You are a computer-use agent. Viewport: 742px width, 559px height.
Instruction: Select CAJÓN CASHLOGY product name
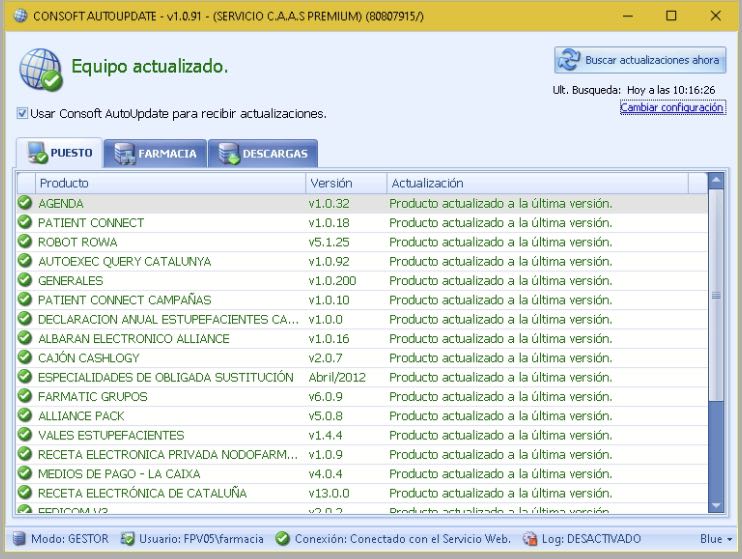pos(88,358)
